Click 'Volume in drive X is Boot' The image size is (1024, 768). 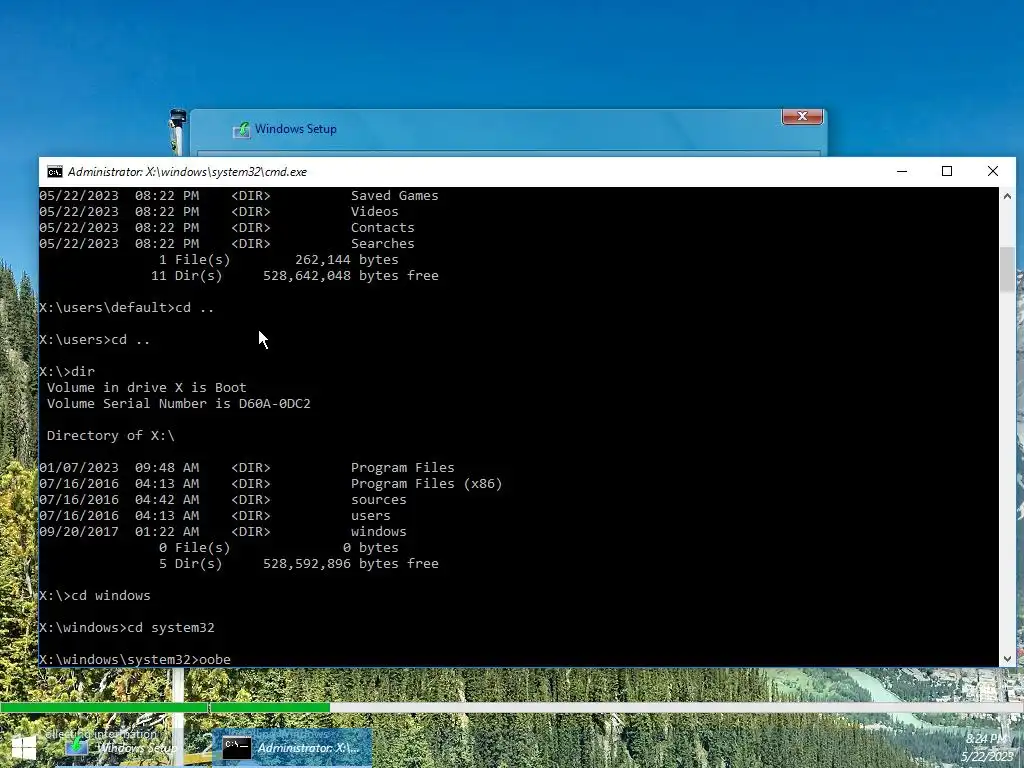click(146, 387)
